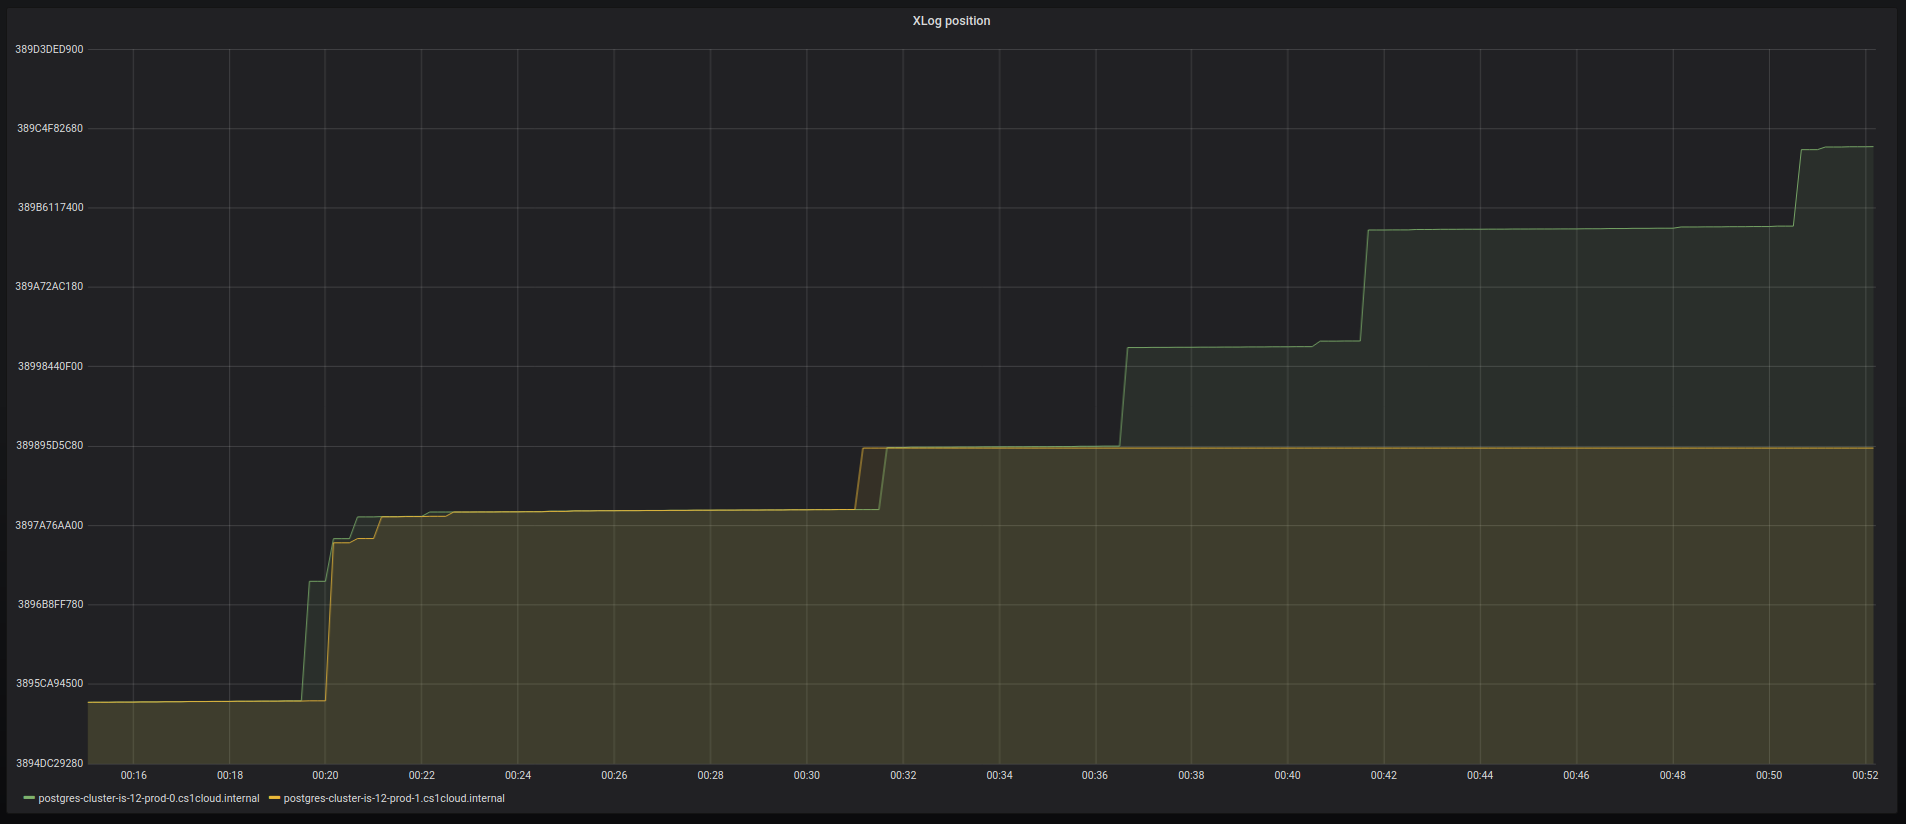Click the 00:48 time axis label
This screenshot has height=824, width=1906.
tap(1673, 775)
